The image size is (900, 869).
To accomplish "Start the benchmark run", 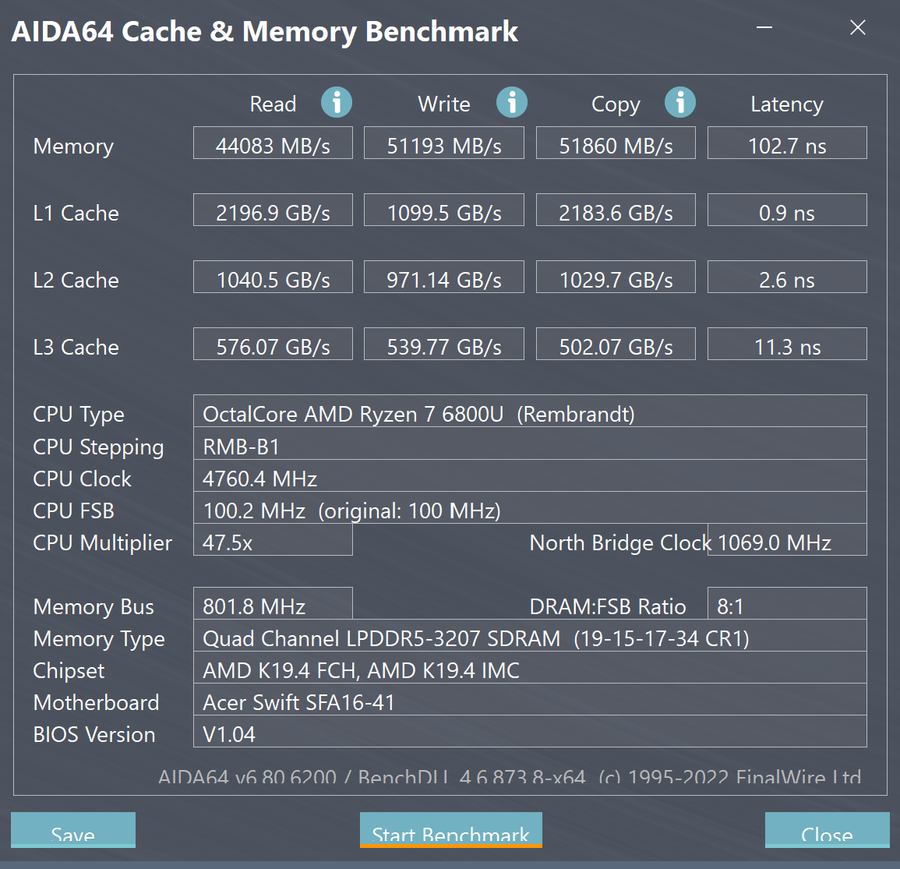I will (x=451, y=830).
